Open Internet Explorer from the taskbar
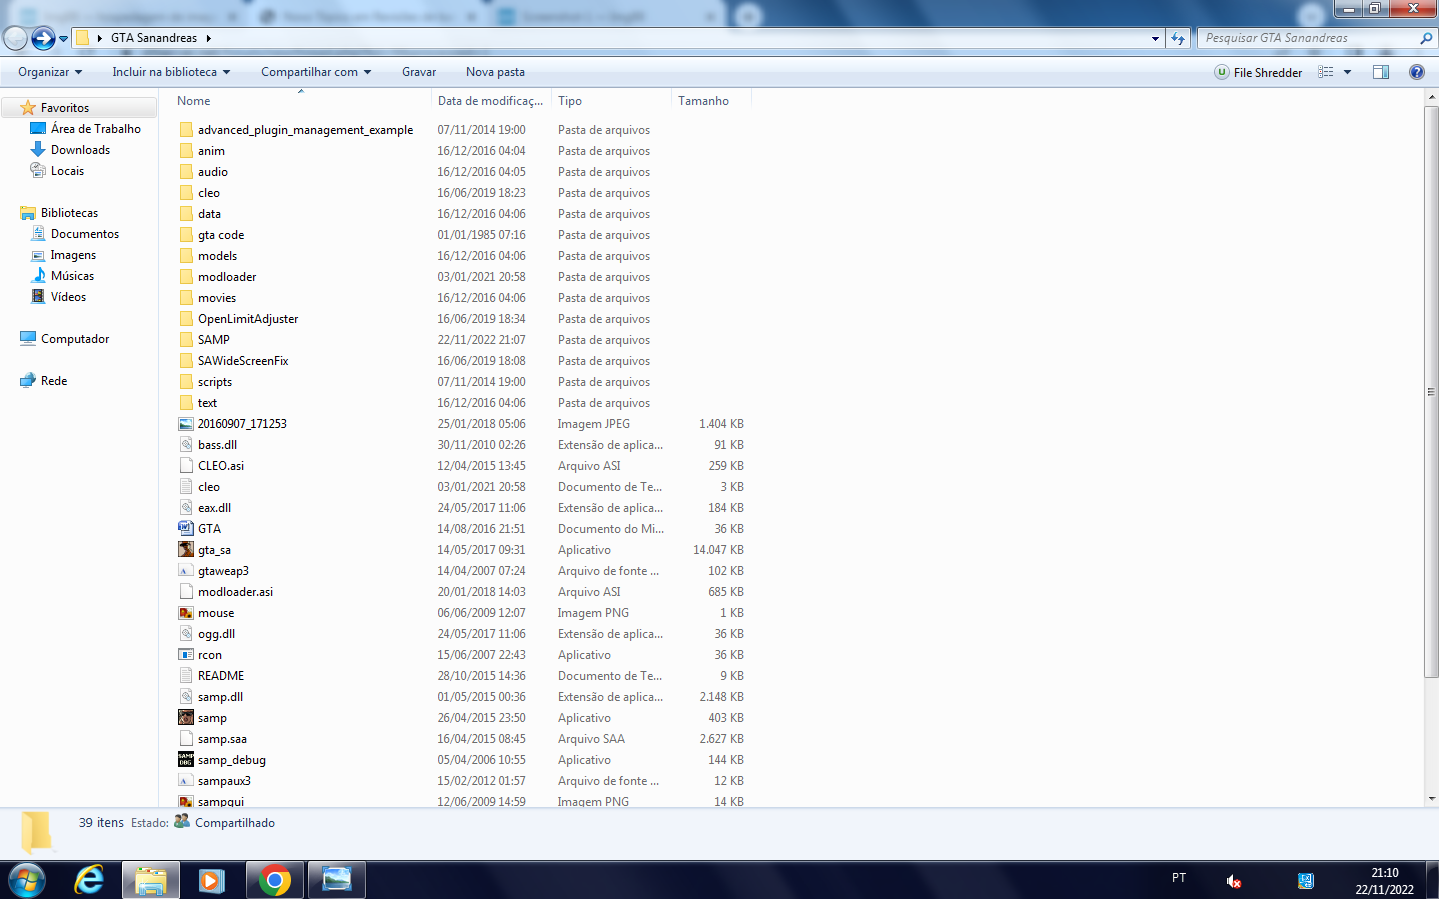 [x=89, y=880]
